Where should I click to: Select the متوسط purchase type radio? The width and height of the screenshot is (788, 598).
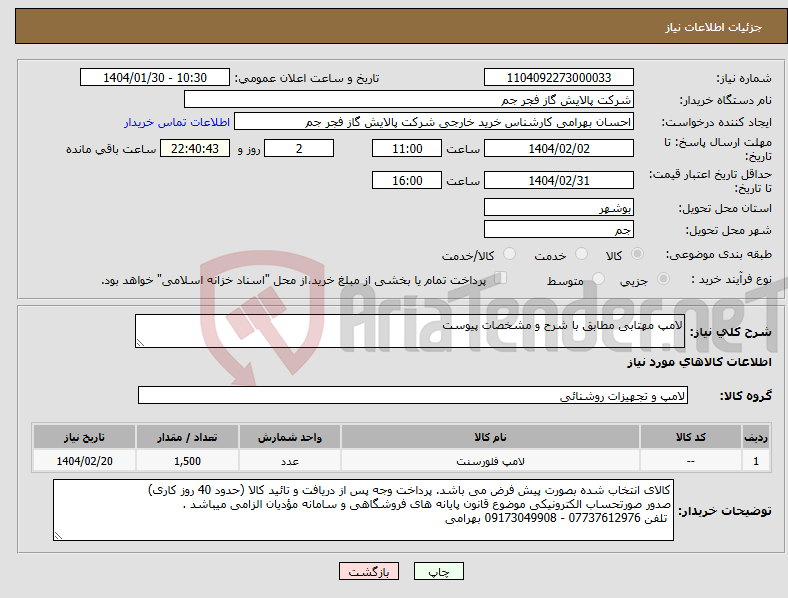click(598, 278)
